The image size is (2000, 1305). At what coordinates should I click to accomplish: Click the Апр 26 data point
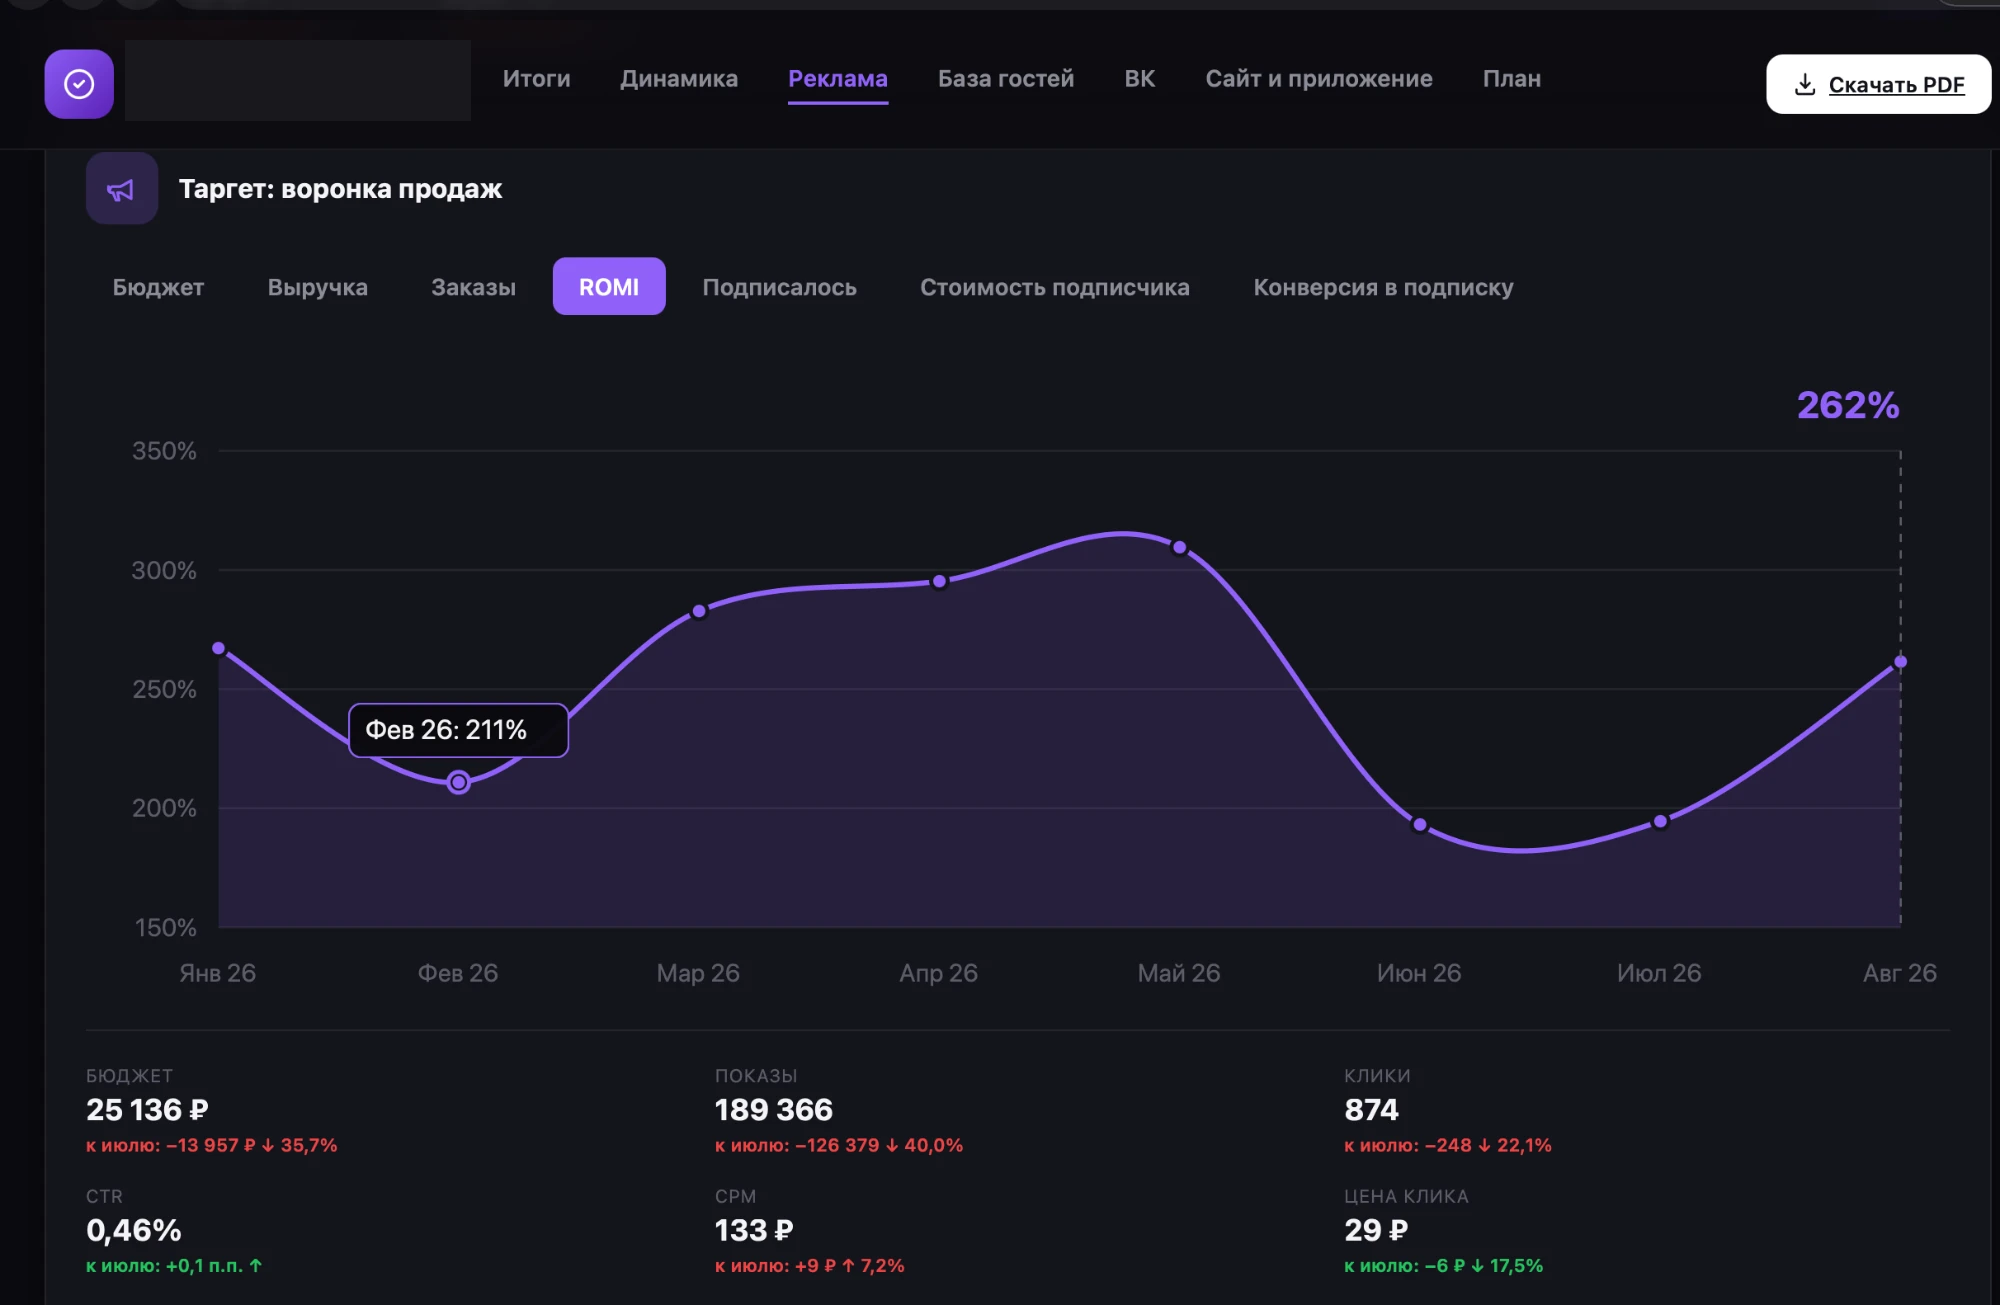click(x=939, y=581)
